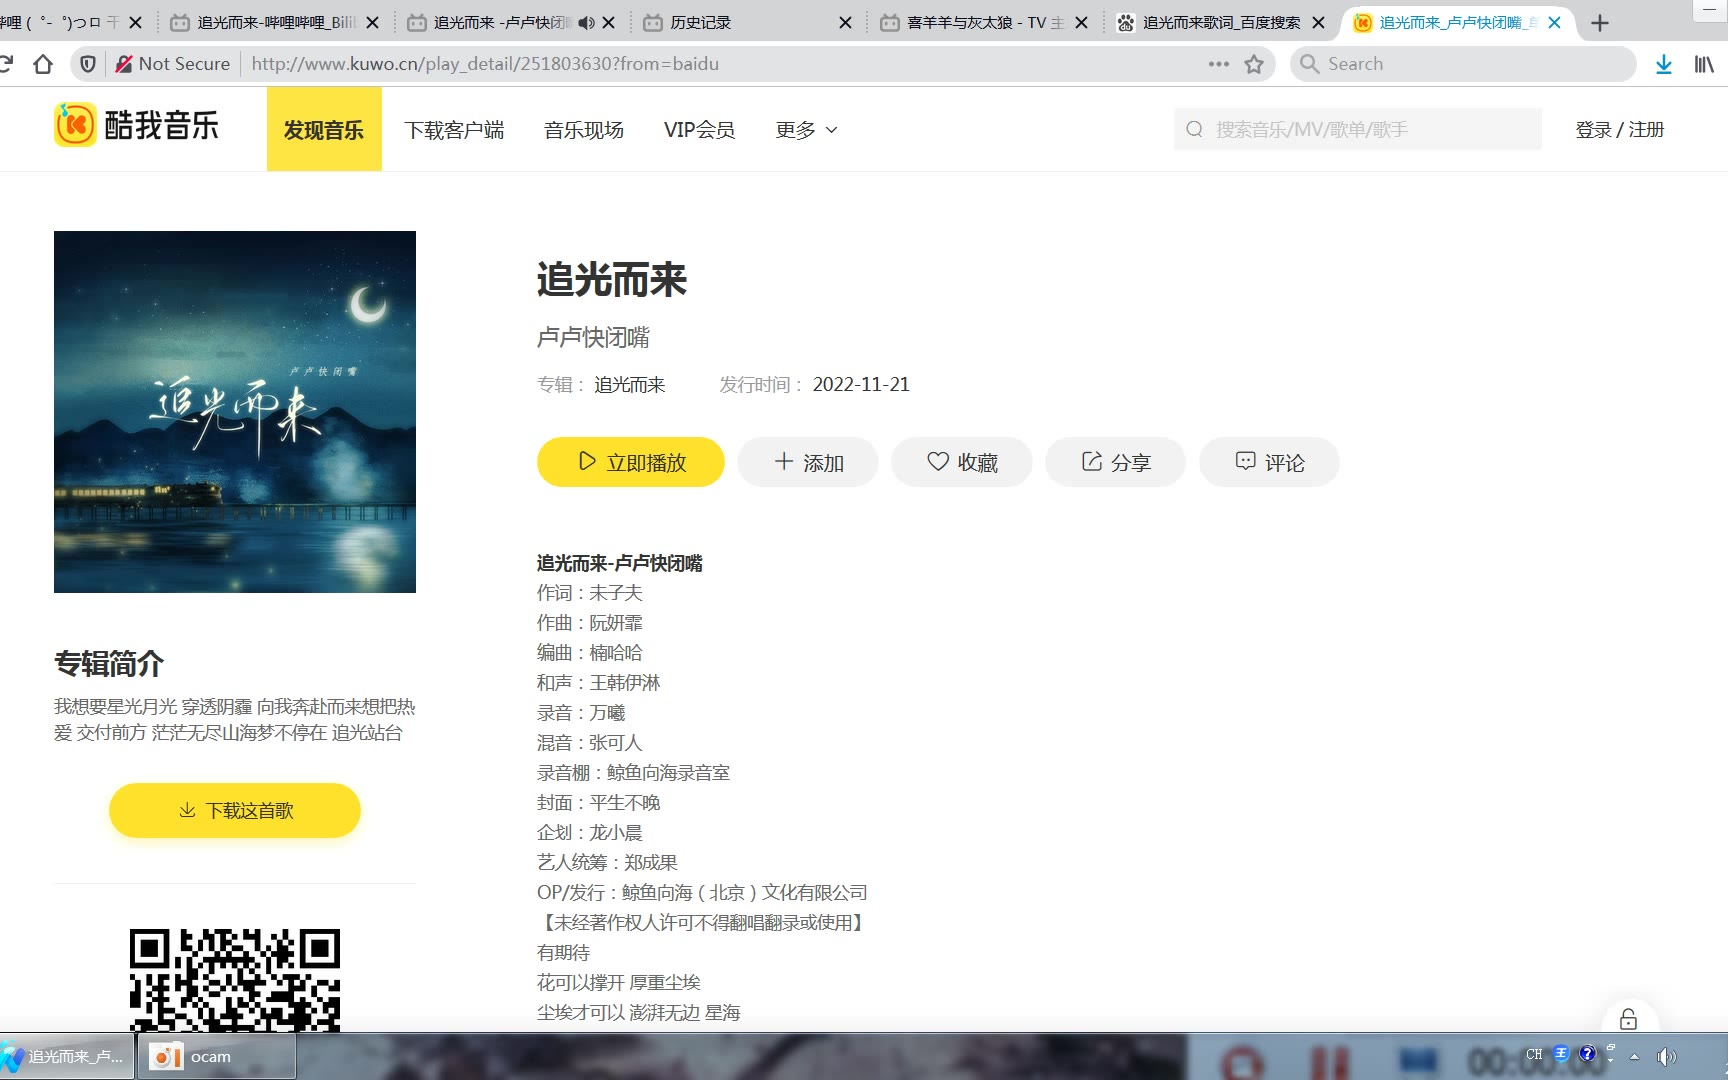
Task: Expand the 更多 dropdown menu
Action: click(x=806, y=130)
